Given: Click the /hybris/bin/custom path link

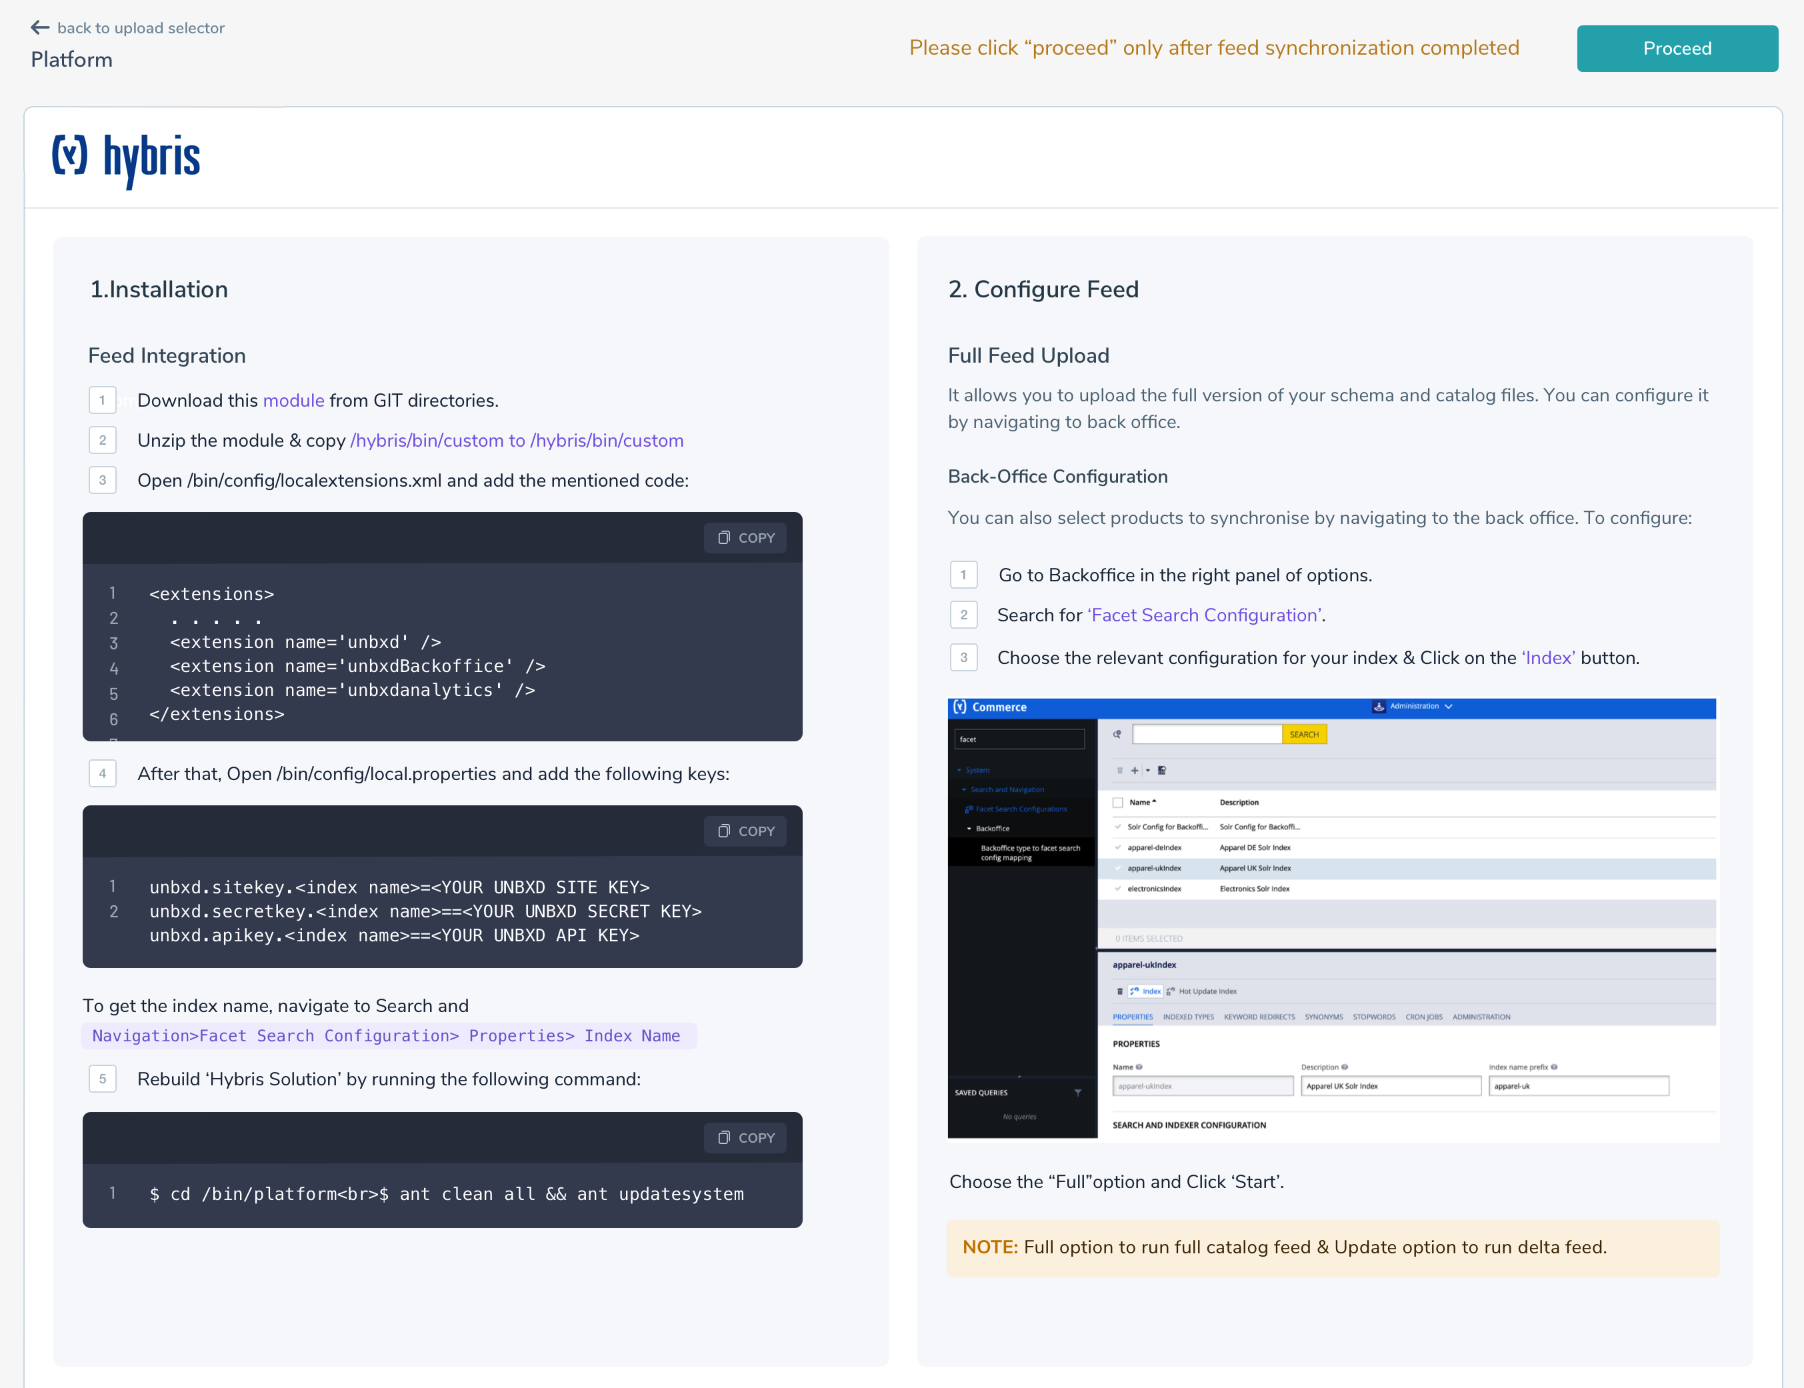Looking at the screenshot, I should point(517,440).
